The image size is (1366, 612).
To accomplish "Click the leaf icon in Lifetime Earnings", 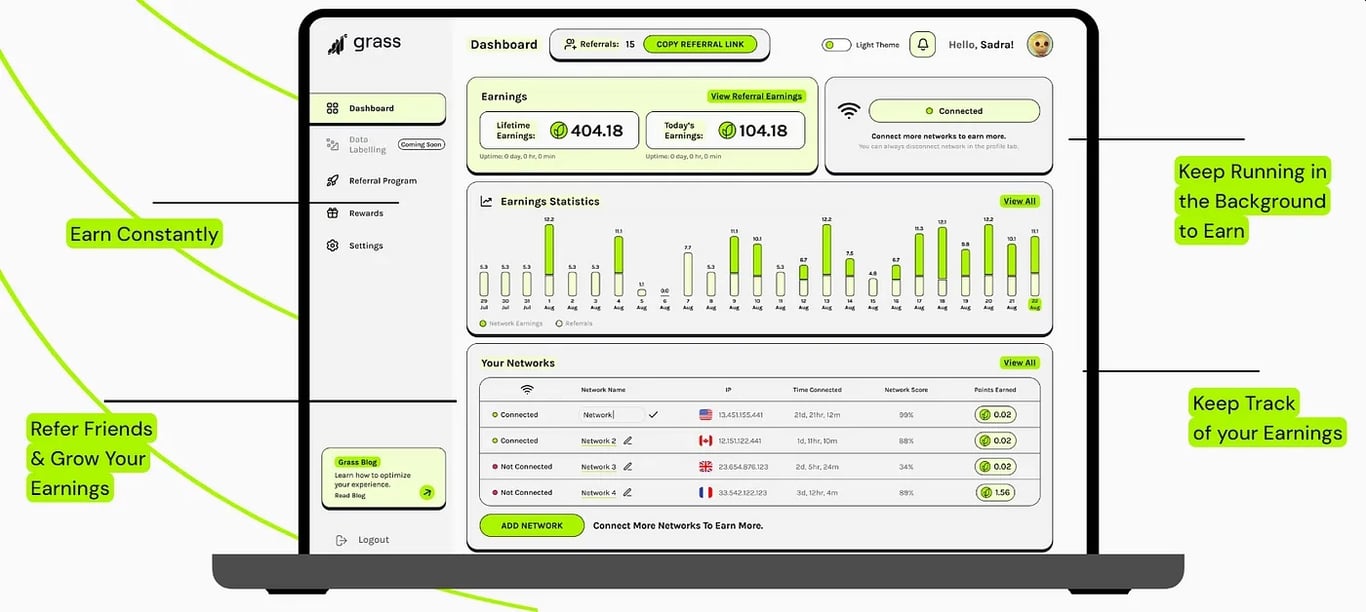I will click(559, 130).
